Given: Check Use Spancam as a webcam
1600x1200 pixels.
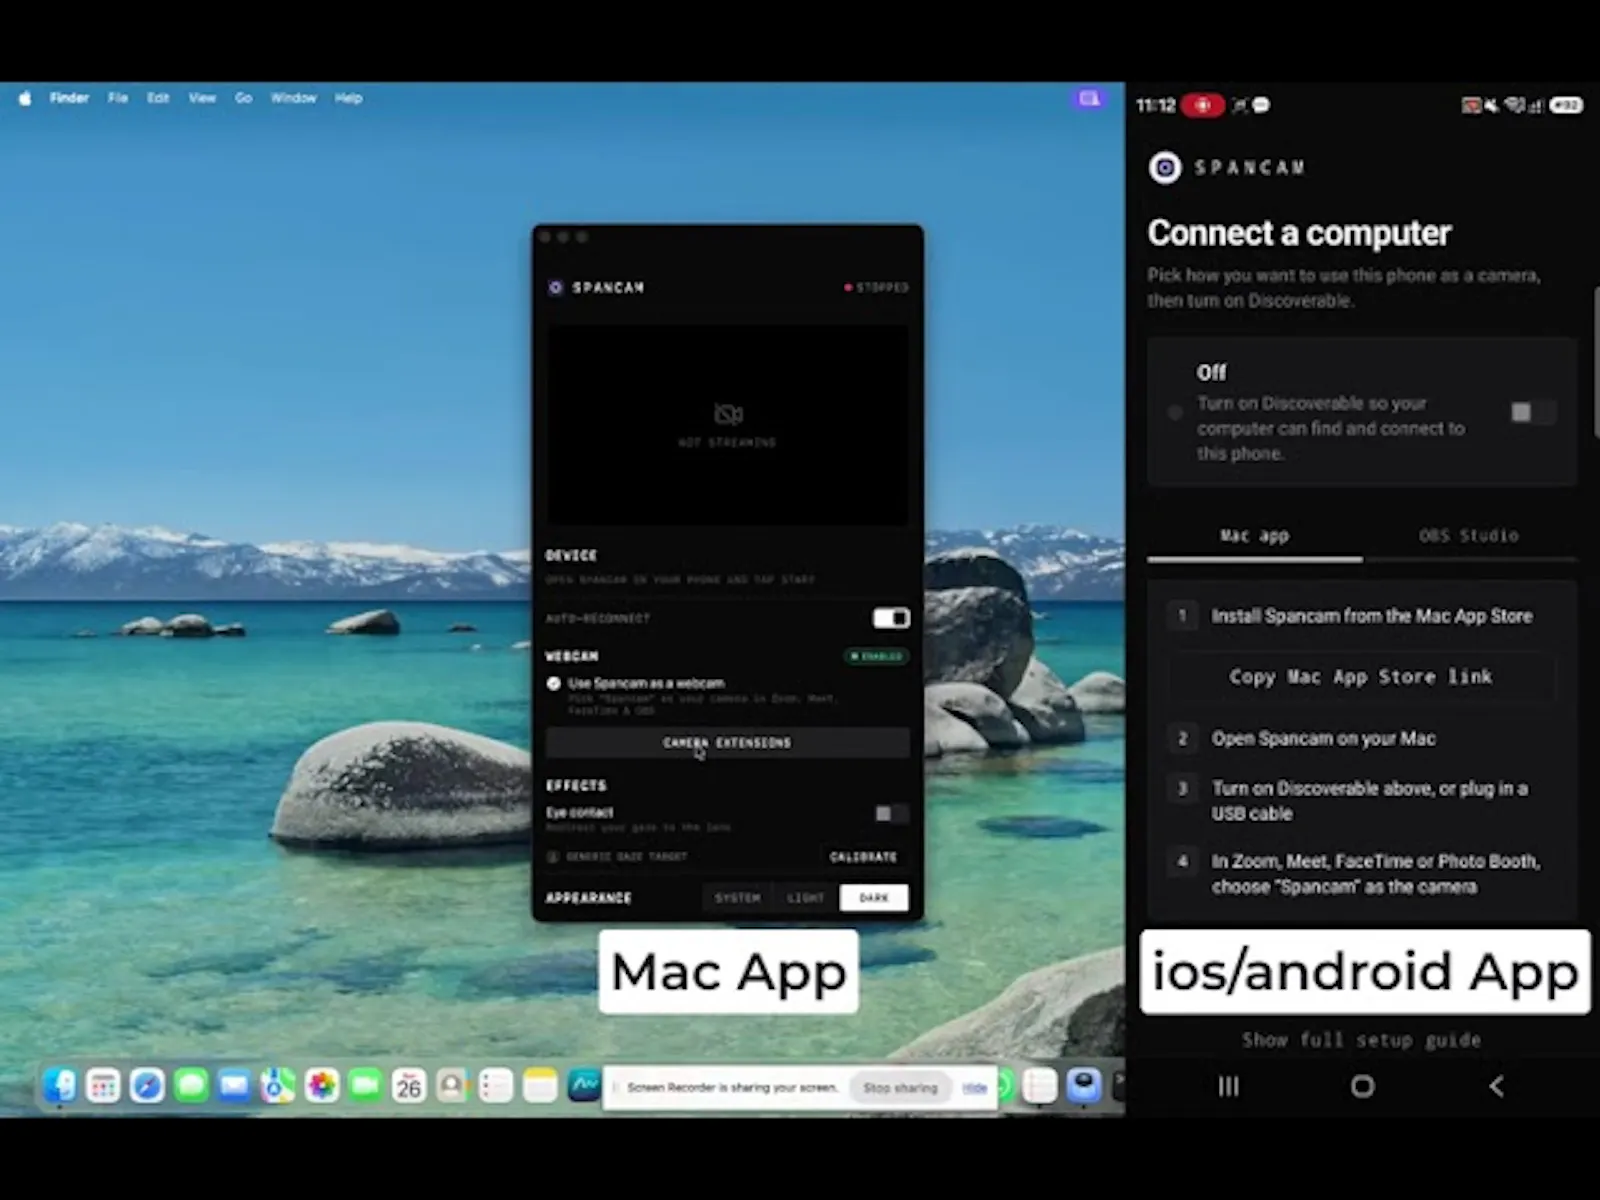Looking at the screenshot, I should tap(554, 684).
